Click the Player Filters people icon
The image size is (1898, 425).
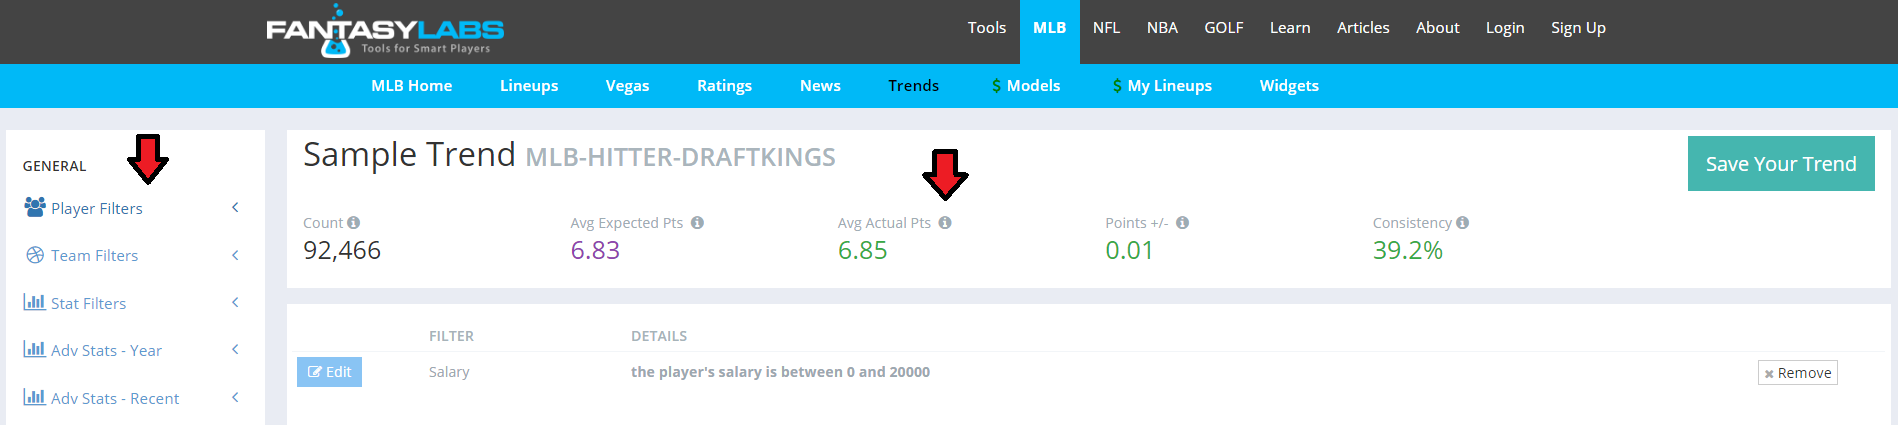(35, 207)
